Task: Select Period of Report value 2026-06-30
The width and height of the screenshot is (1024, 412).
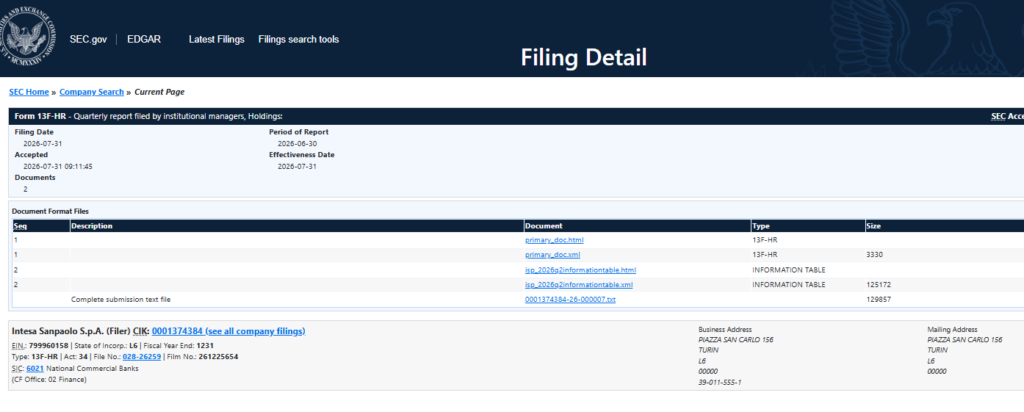Action: (297, 144)
